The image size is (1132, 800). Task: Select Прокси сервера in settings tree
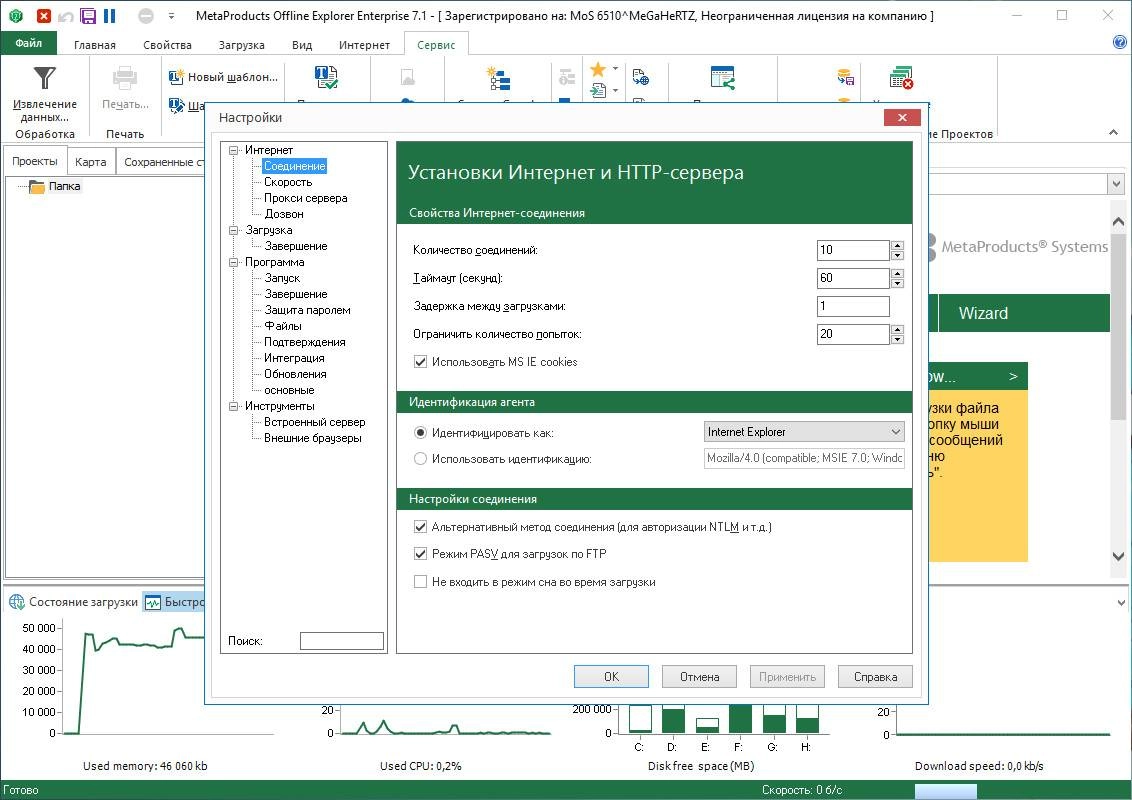point(305,198)
